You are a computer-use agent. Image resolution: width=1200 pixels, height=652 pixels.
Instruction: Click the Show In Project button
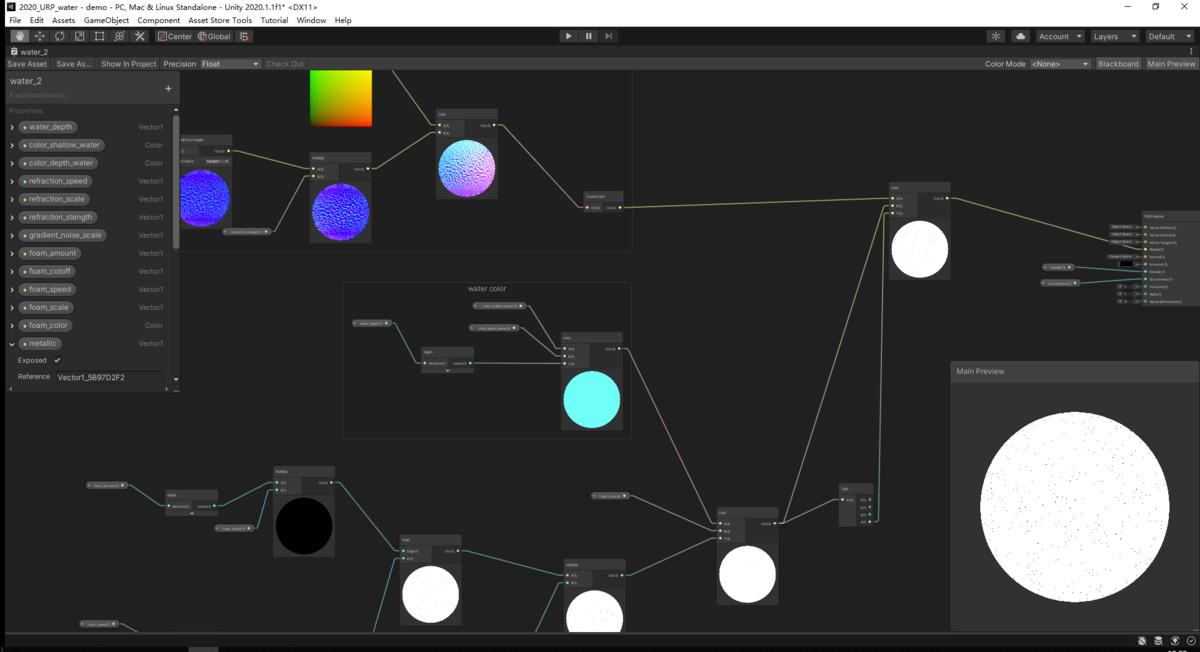[129, 64]
